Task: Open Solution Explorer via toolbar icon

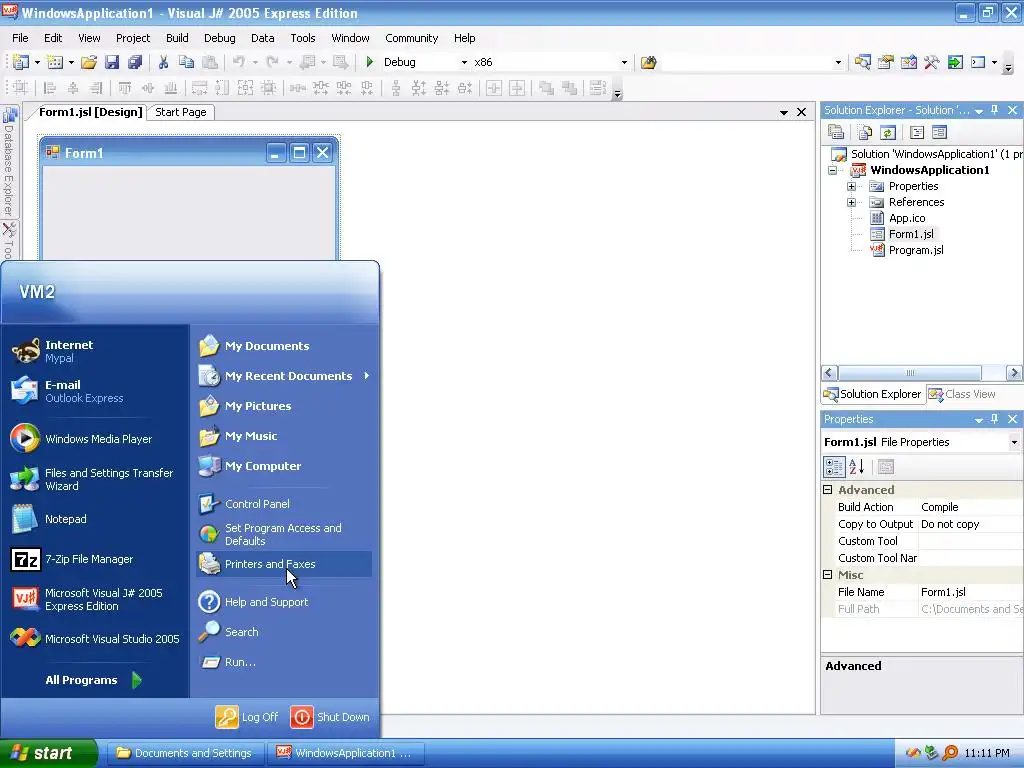Action: [862, 62]
